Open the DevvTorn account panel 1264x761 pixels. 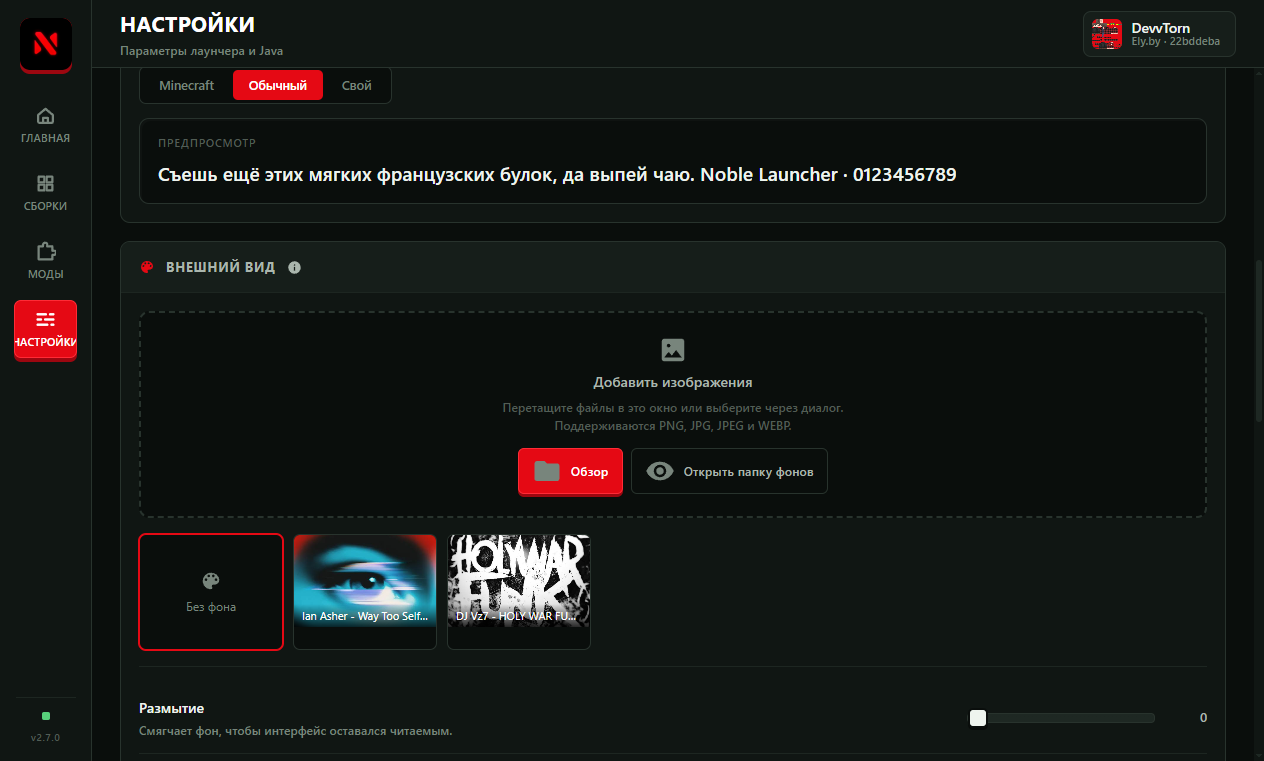click(x=1159, y=34)
